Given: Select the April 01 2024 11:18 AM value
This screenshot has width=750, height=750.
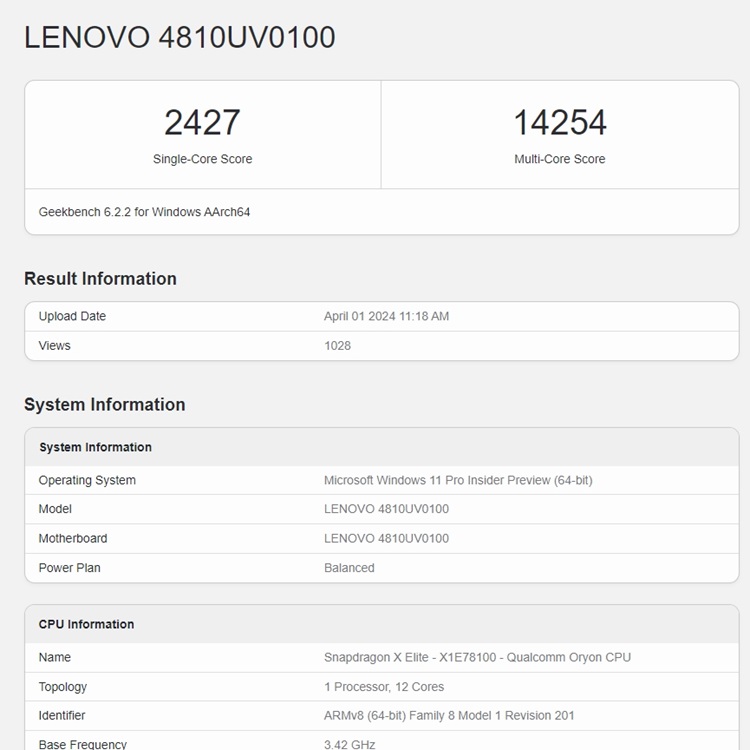Looking at the screenshot, I should [x=386, y=316].
